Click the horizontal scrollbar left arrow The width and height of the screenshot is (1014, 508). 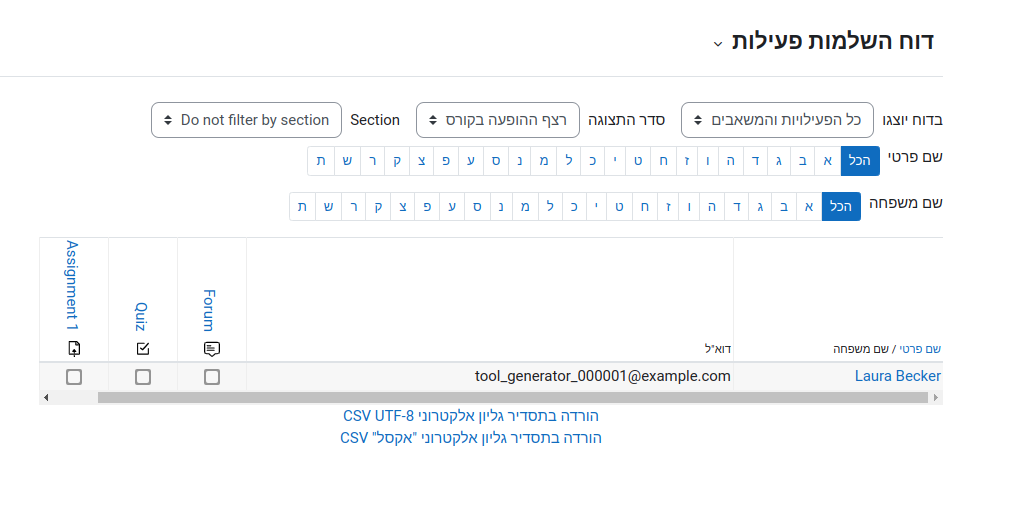45,397
